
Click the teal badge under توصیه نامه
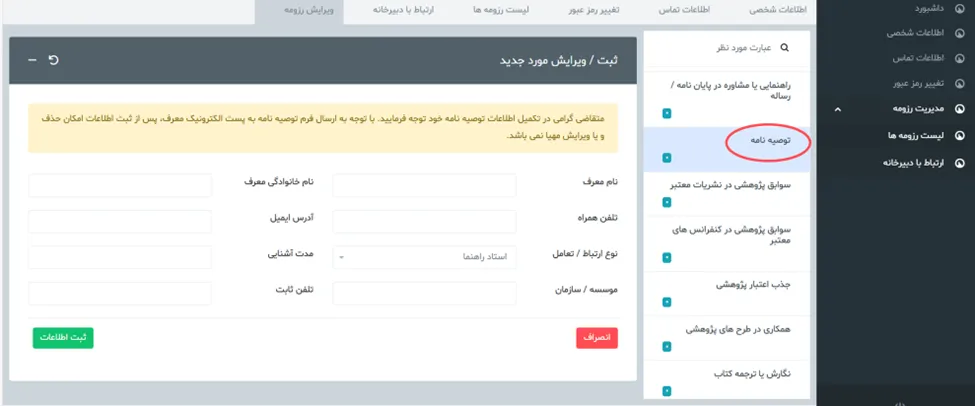pyautogui.click(x=667, y=158)
